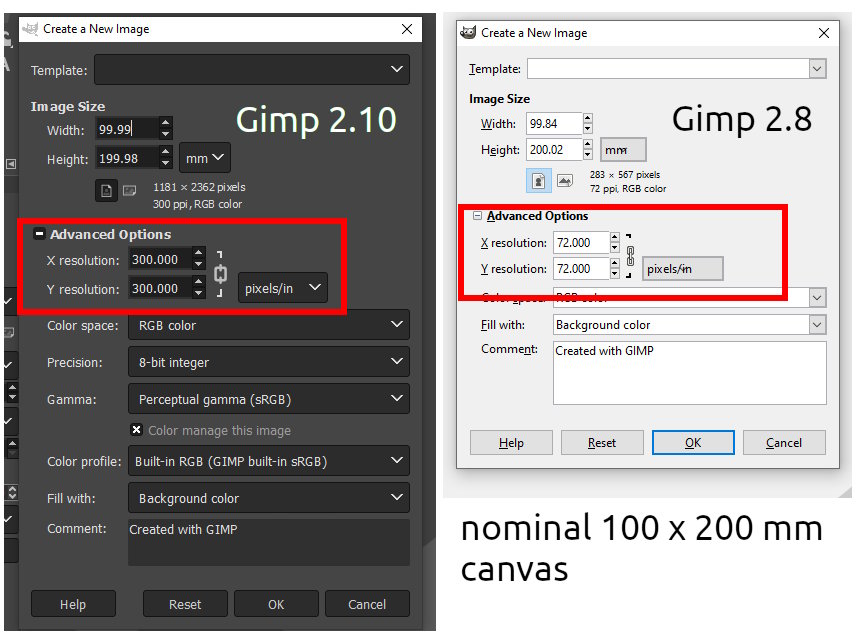This screenshot has height=638, width=864.
Task: Increase Width using up arrow in Gimp 2.8
Action: (587, 118)
